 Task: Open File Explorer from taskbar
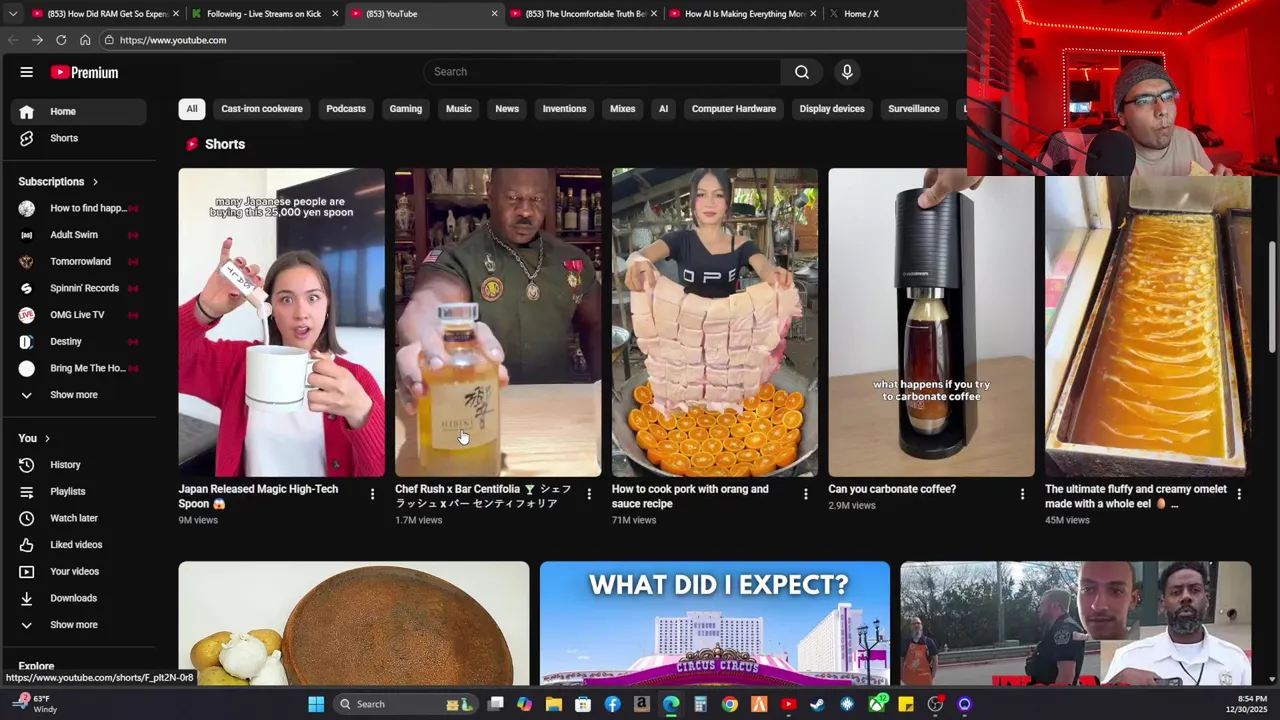coord(554,704)
